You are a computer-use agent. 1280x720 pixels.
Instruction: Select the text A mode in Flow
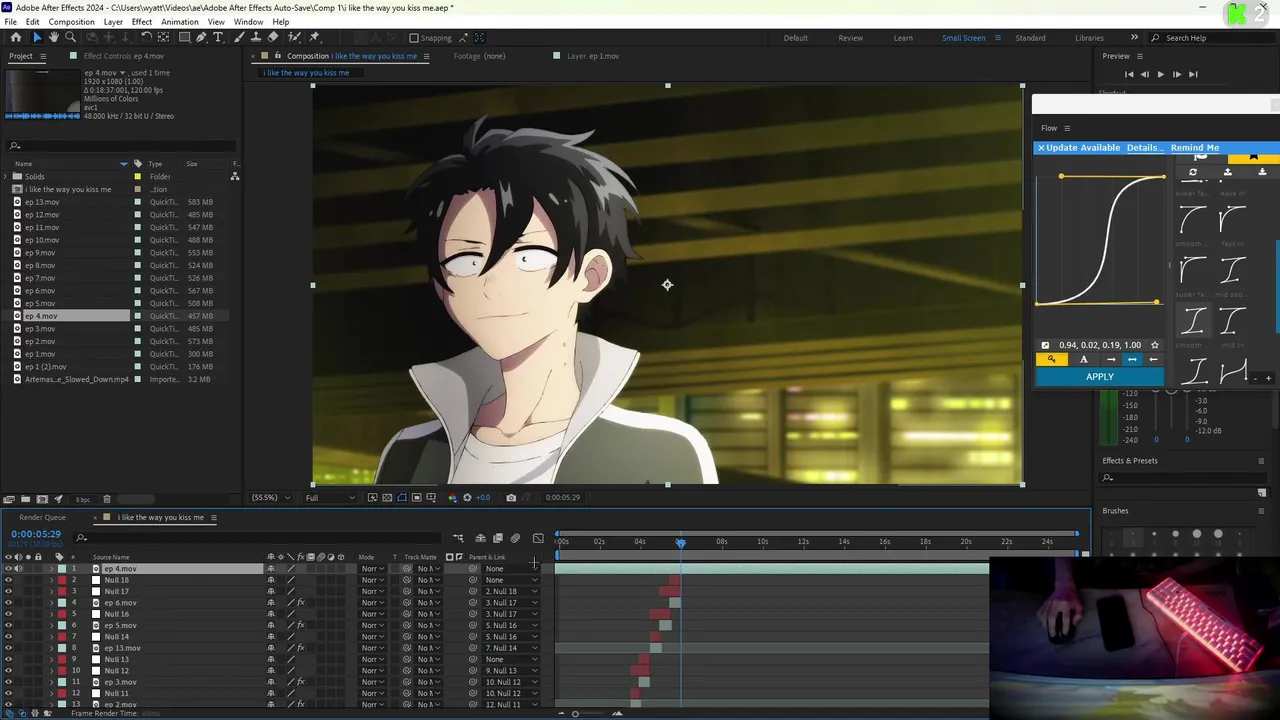point(1083,359)
